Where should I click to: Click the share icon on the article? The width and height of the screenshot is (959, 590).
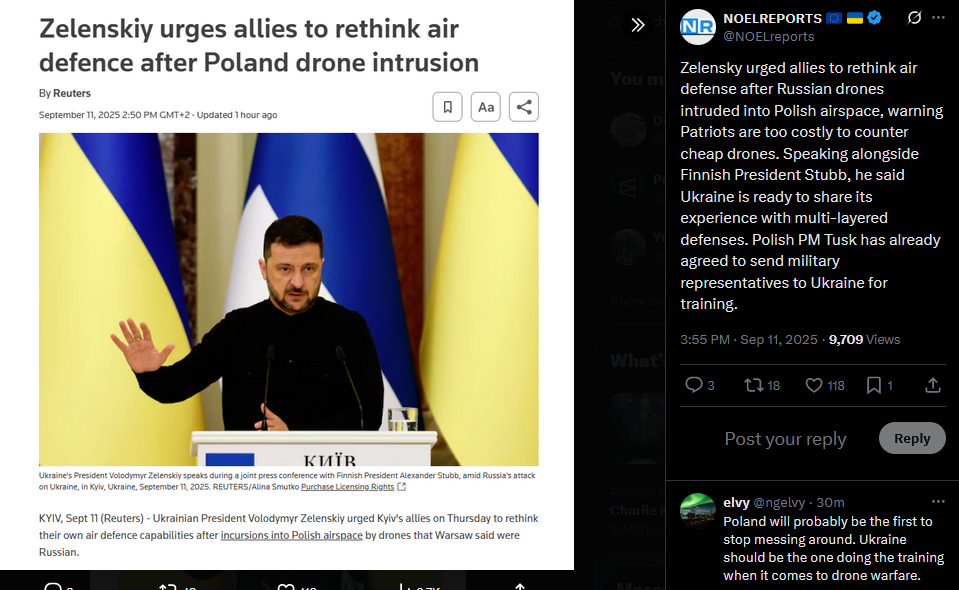point(524,107)
